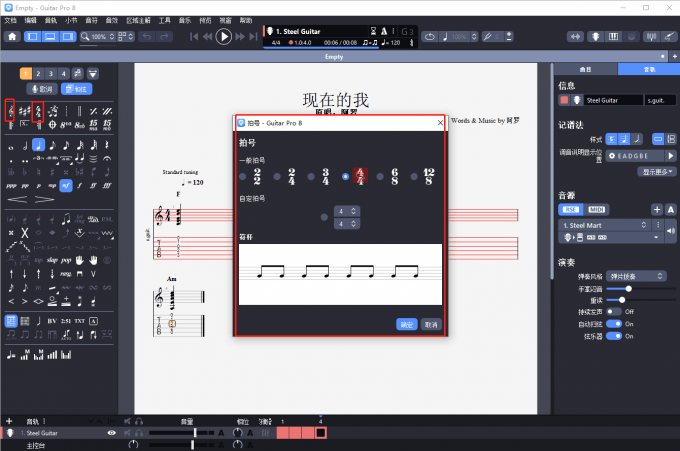Click the custom denominator stepper showing 4
The width and height of the screenshot is (680, 451).
tap(347, 224)
